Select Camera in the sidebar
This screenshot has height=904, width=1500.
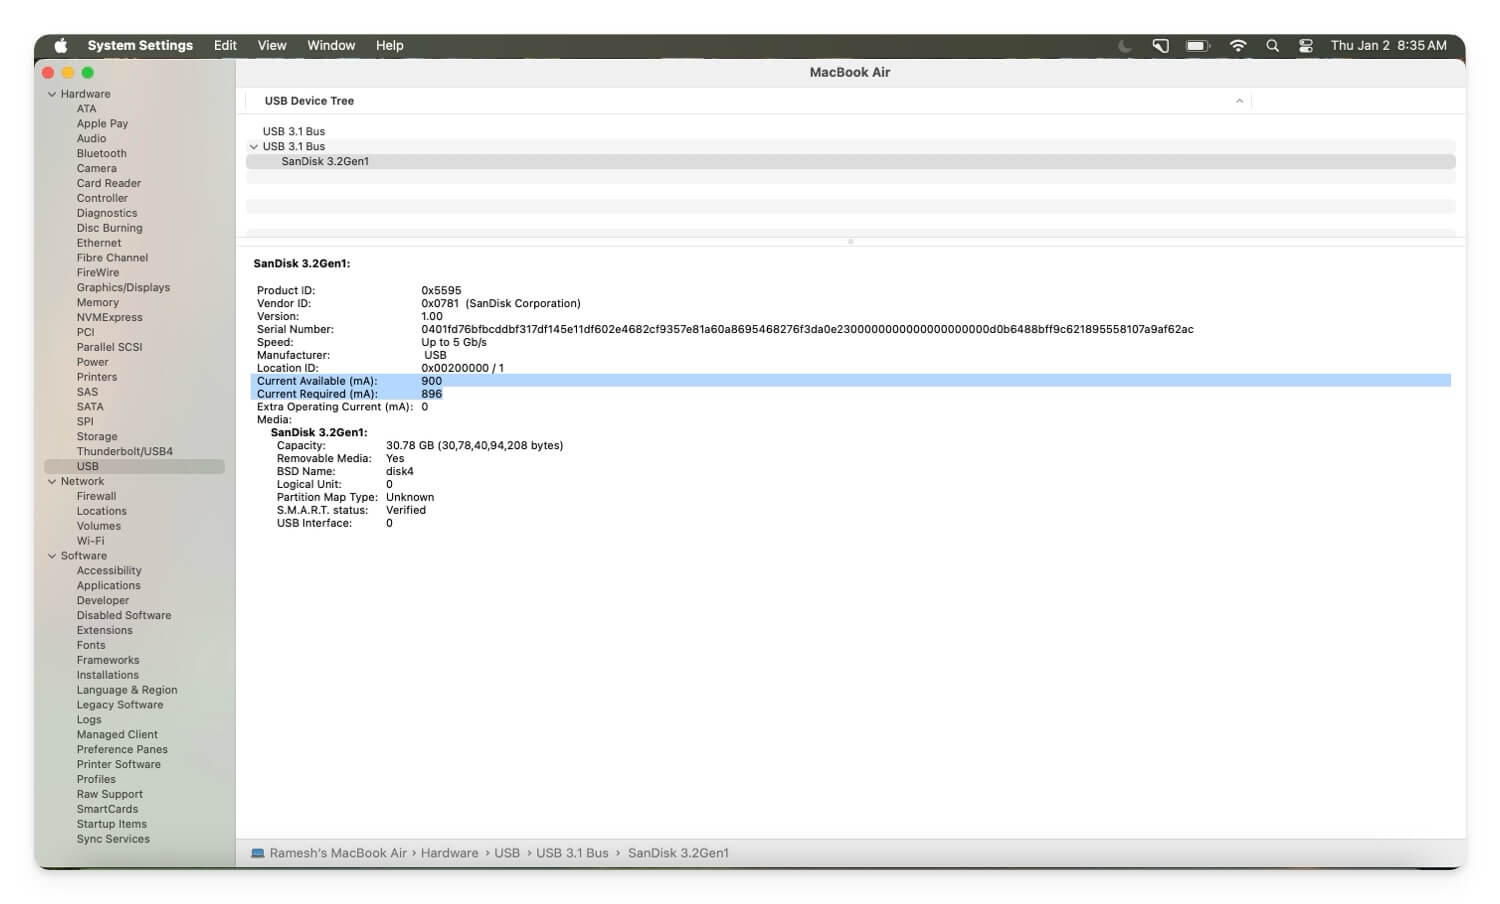coord(97,168)
